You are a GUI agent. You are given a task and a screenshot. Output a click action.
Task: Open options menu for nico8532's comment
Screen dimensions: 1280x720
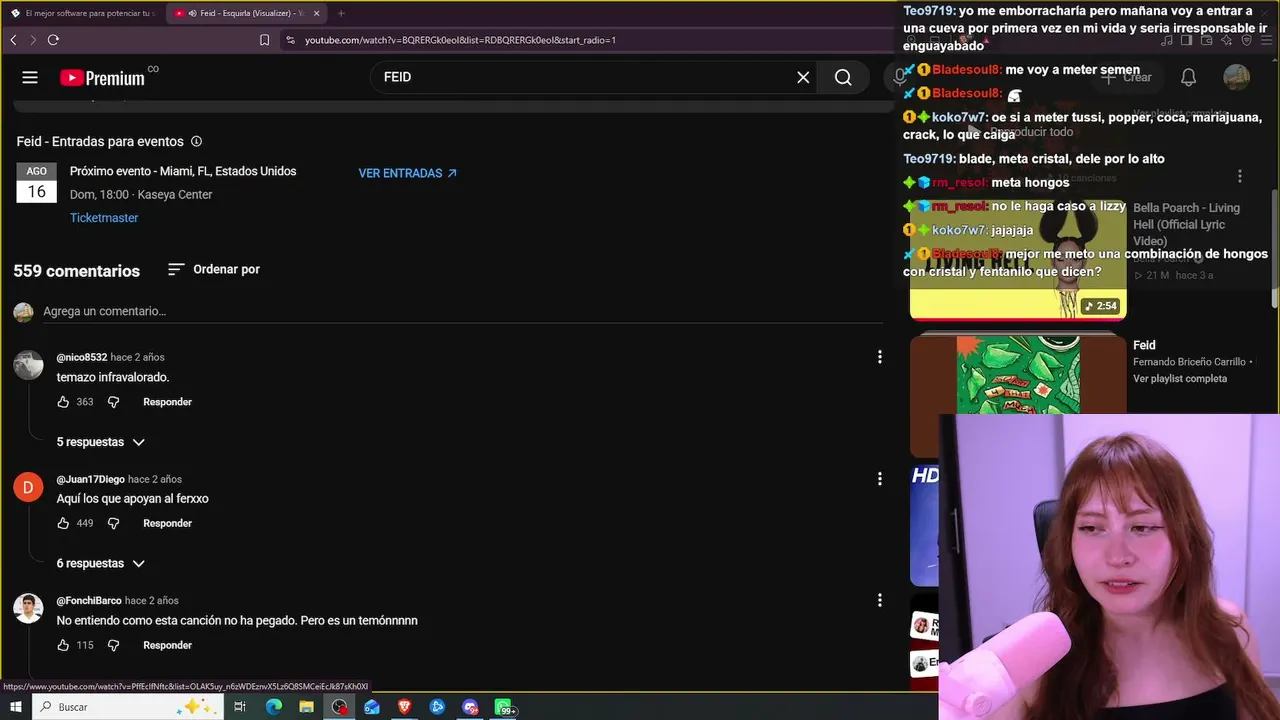(x=879, y=357)
